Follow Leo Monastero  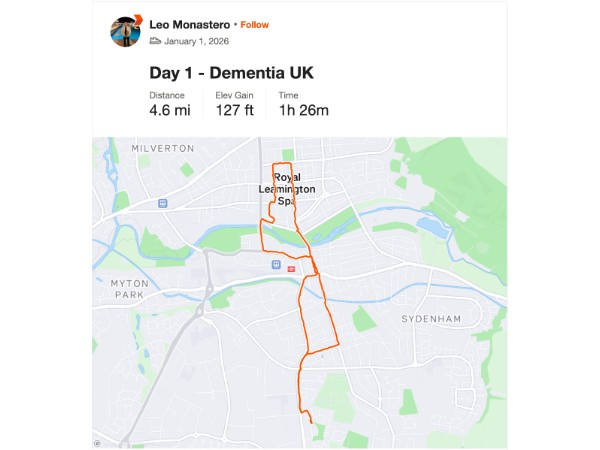(x=254, y=24)
